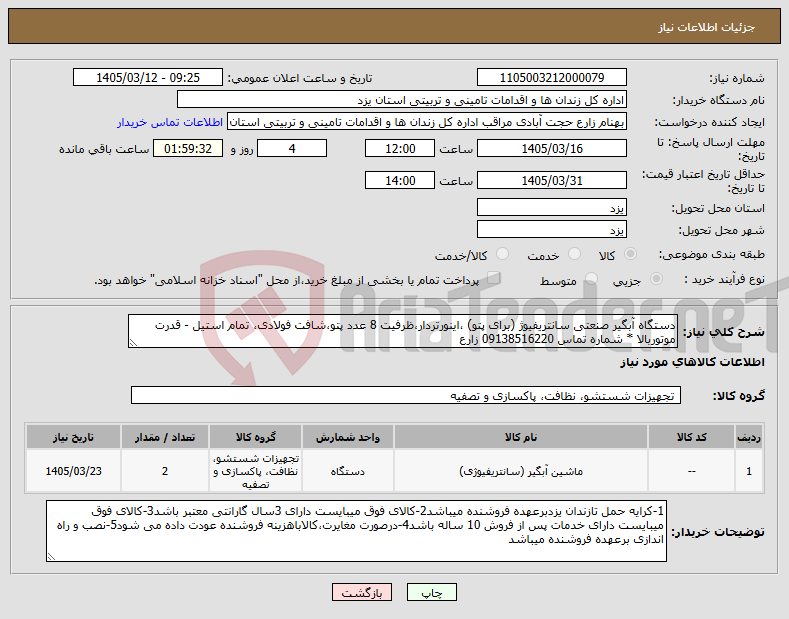Click the row number cell 1

[x=749, y=471]
